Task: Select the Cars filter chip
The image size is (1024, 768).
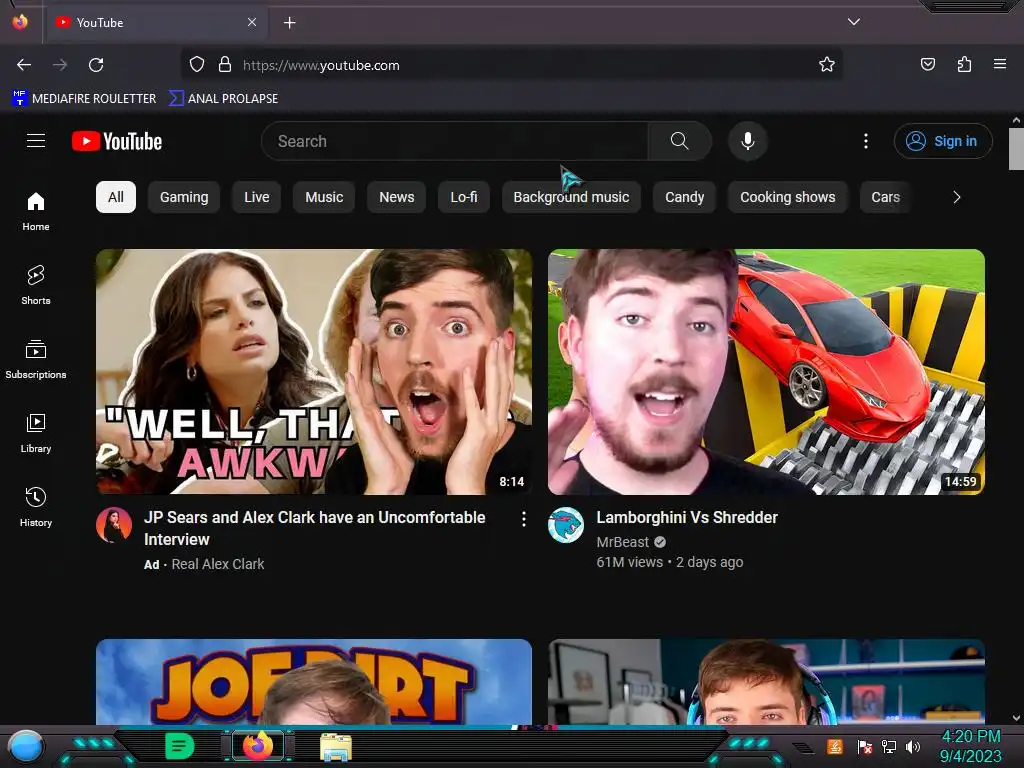Action: [x=886, y=197]
